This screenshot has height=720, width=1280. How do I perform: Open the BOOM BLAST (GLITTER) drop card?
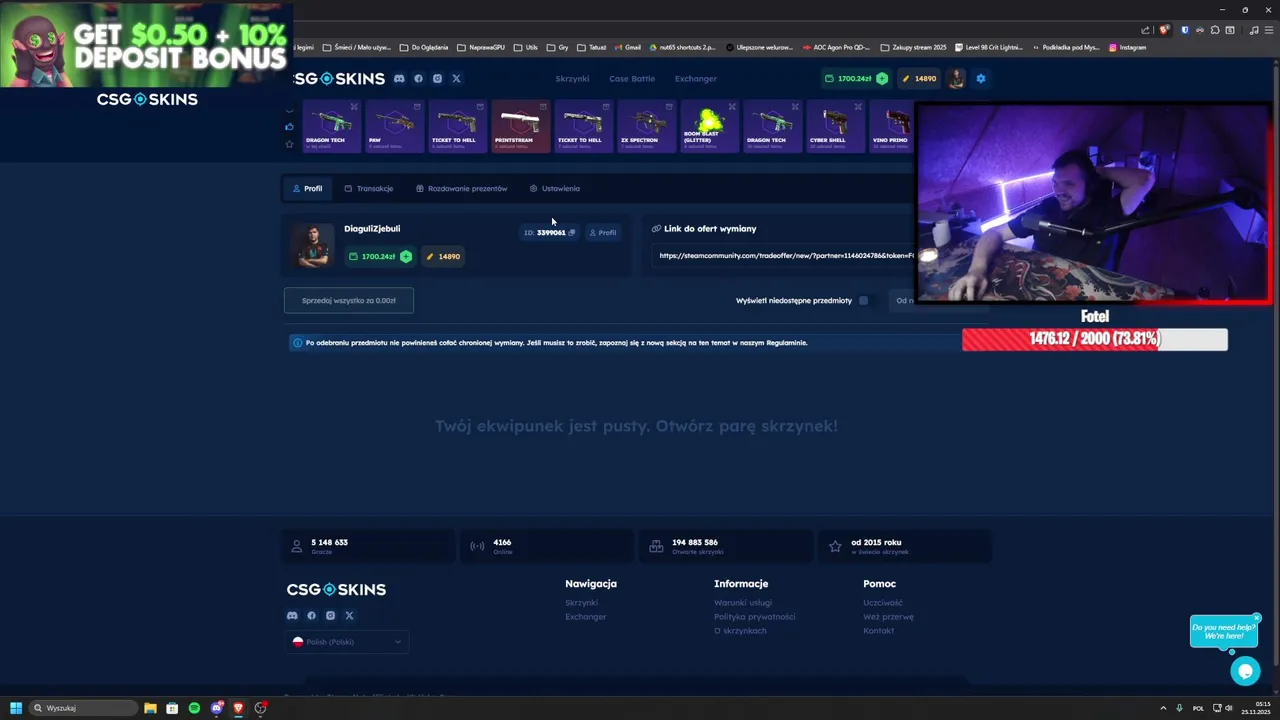[x=709, y=126]
